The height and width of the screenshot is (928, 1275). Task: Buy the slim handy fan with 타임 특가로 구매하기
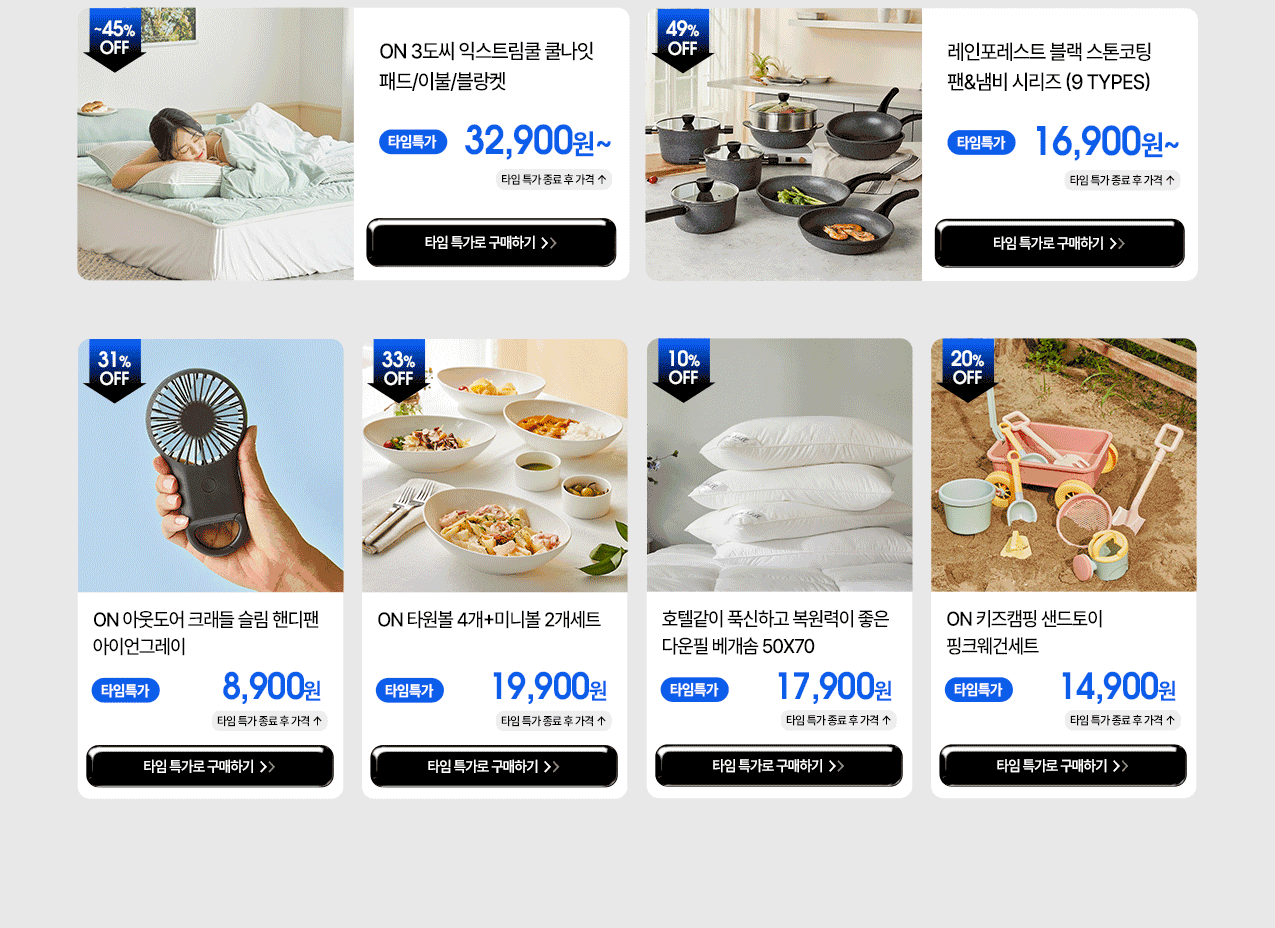pyautogui.click(x=210, y=766)
